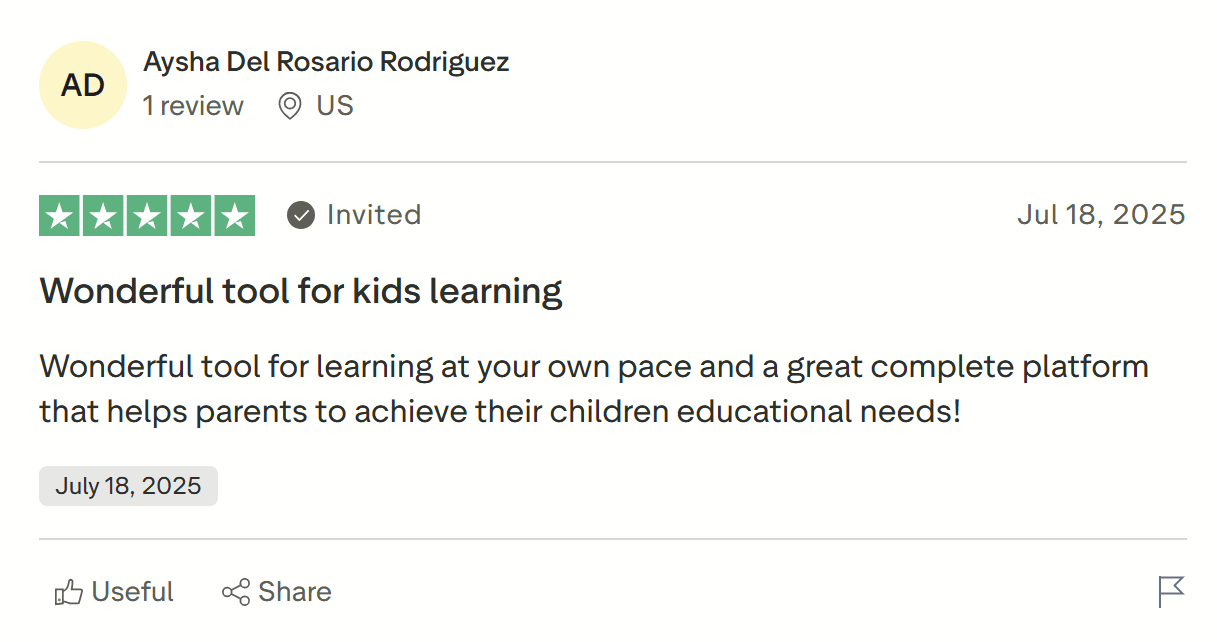Report this review using the flag icon
1217x642 pixels.
(1170, 591)
